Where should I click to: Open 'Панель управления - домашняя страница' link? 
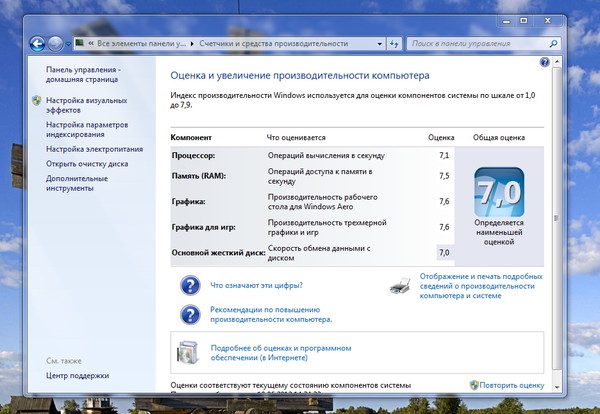coord(83,75)
